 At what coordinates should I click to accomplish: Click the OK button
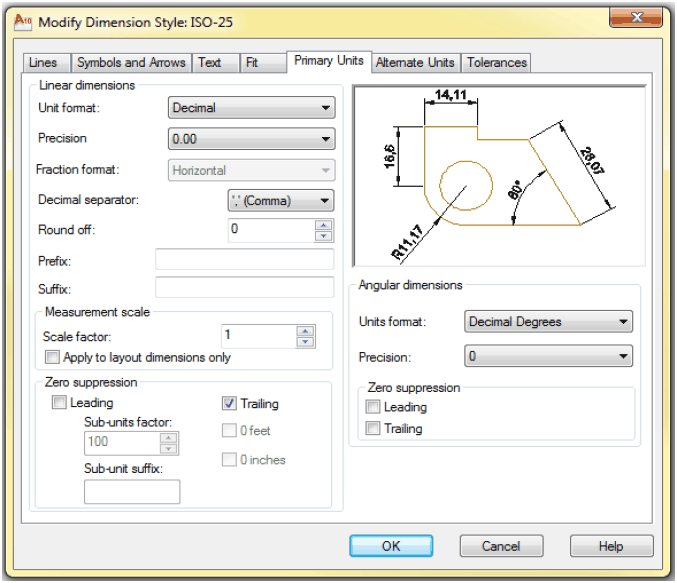pos(391,546)
